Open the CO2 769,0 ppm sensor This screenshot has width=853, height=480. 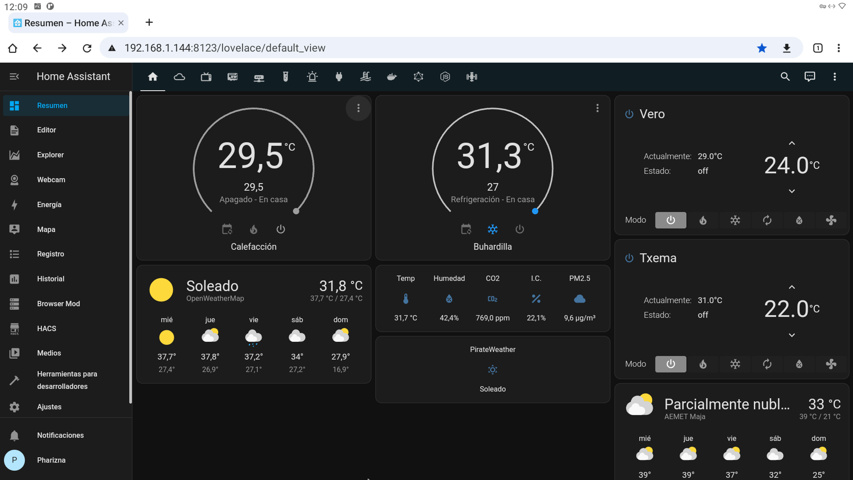(492, 298)
